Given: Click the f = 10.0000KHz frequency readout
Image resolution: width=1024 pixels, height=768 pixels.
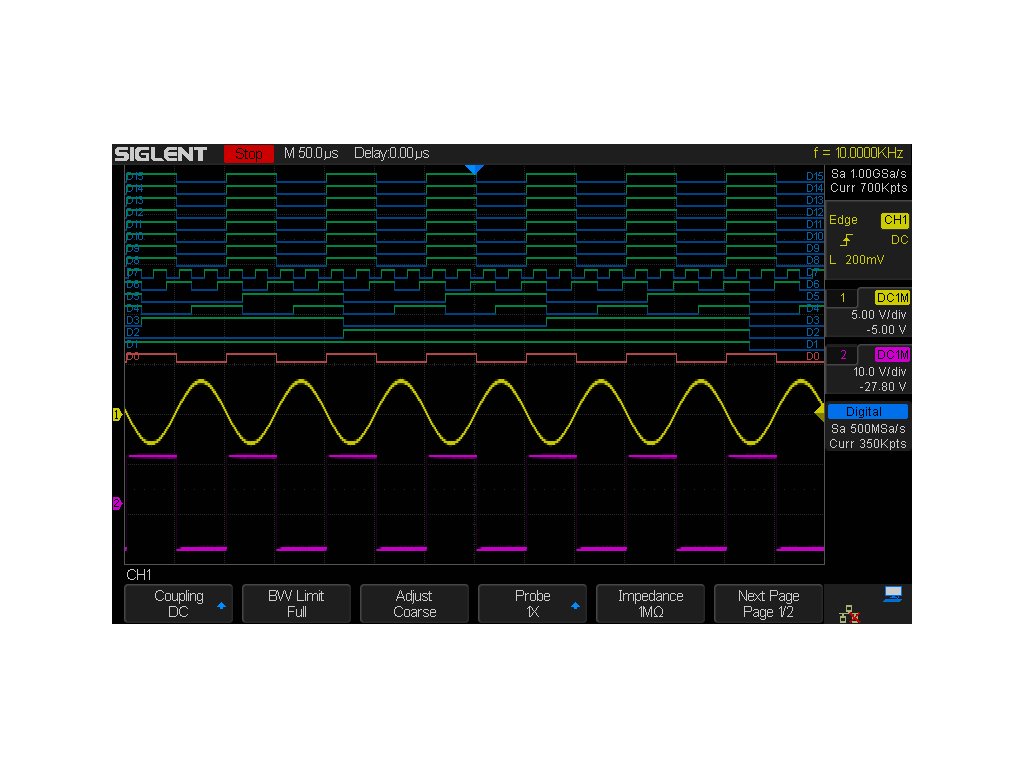Looking at the screenshot, I should pyautogui.click(x=858, y=153).
